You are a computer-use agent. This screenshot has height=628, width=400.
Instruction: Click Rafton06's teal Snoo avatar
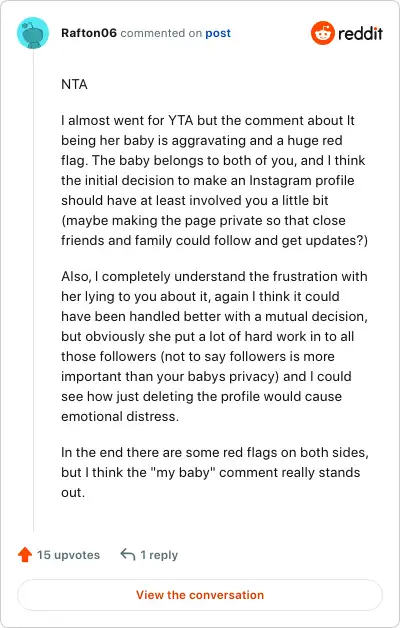[x=33, y=33]
